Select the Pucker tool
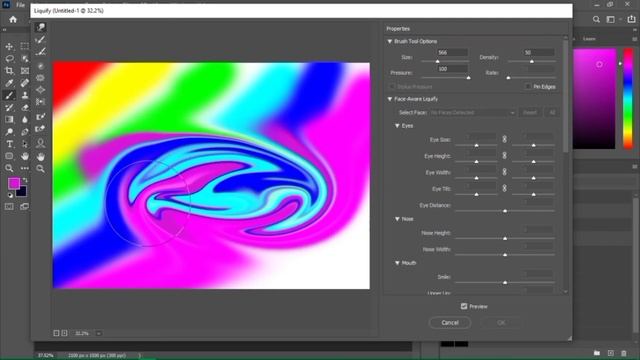Image resolution: width=640 pixels, height=360 pixels. point(40,78)
